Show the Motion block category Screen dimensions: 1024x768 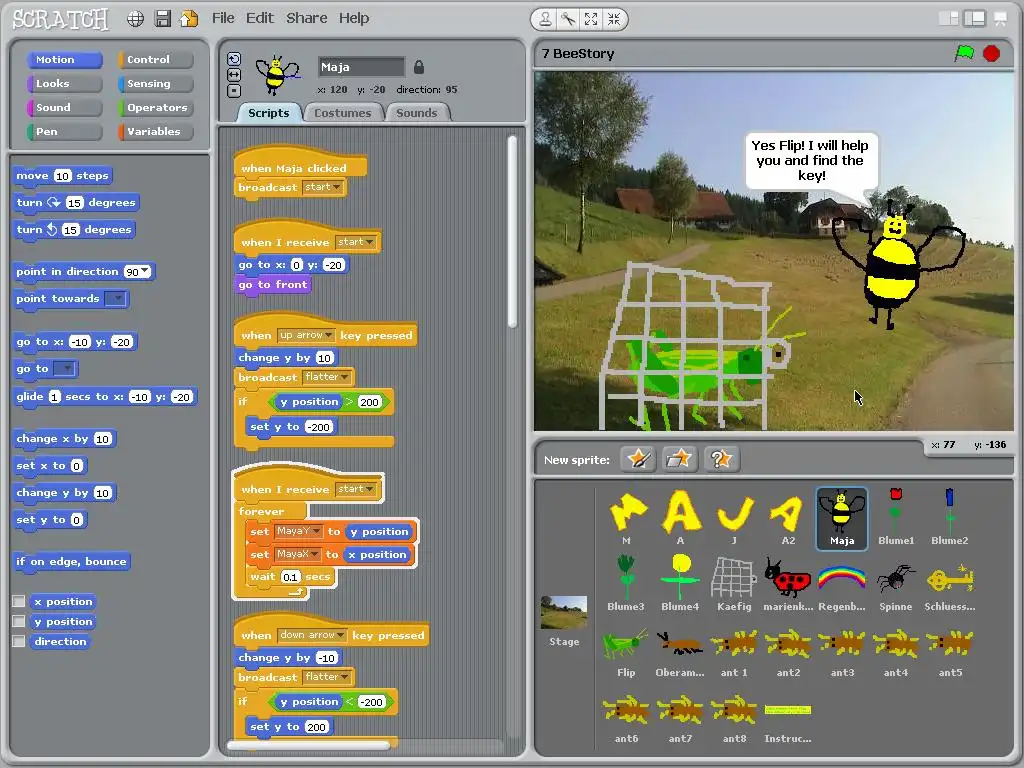pyautogui.click(x=65, y=59)
